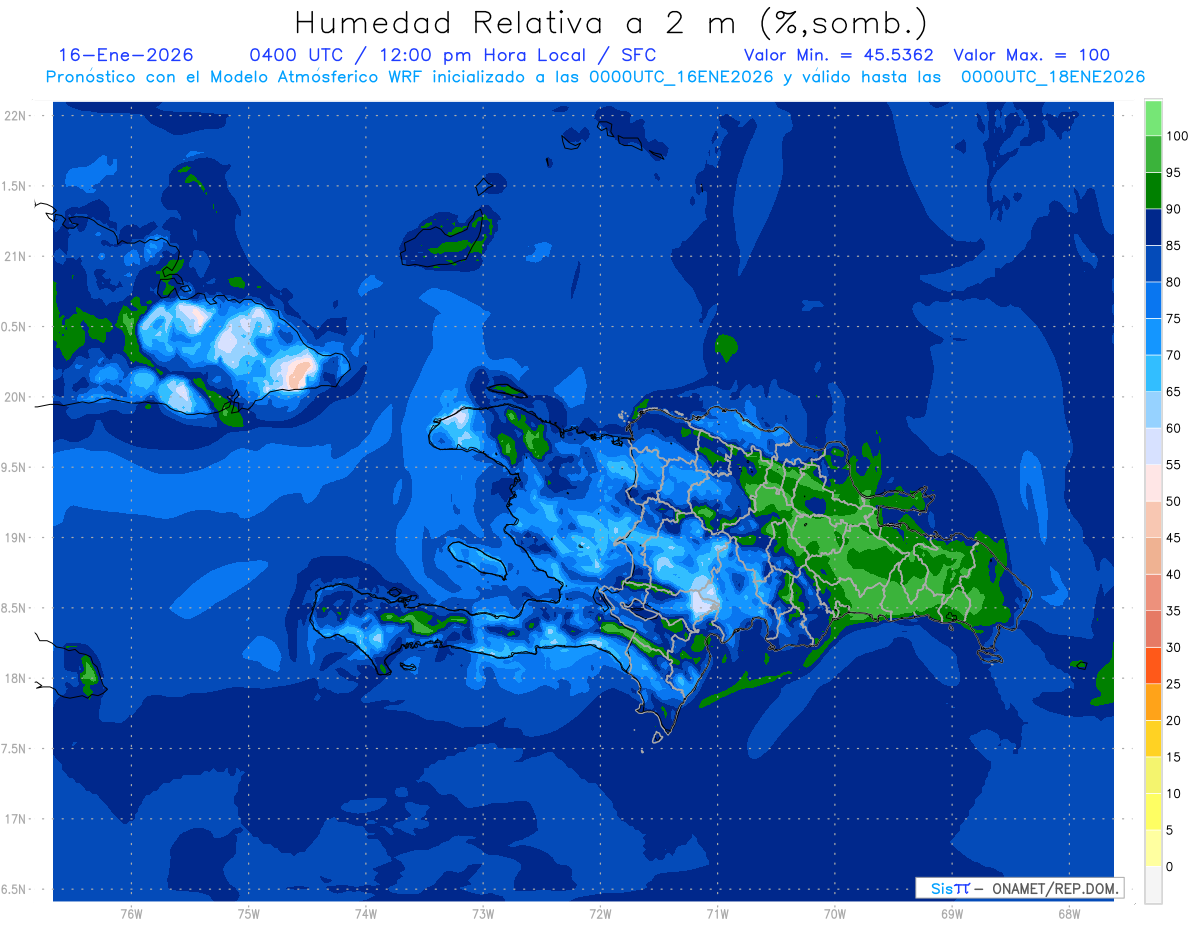Click the "9.5N" latitude label

click(x=15, y=467)
